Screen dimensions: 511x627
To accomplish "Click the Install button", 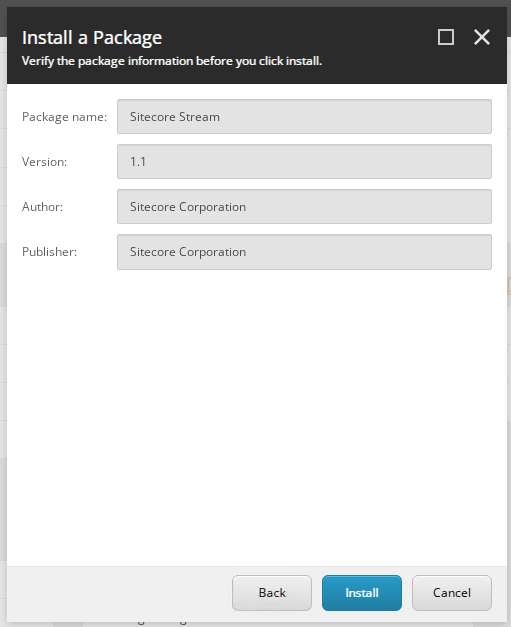I will [x=361, y=593].
